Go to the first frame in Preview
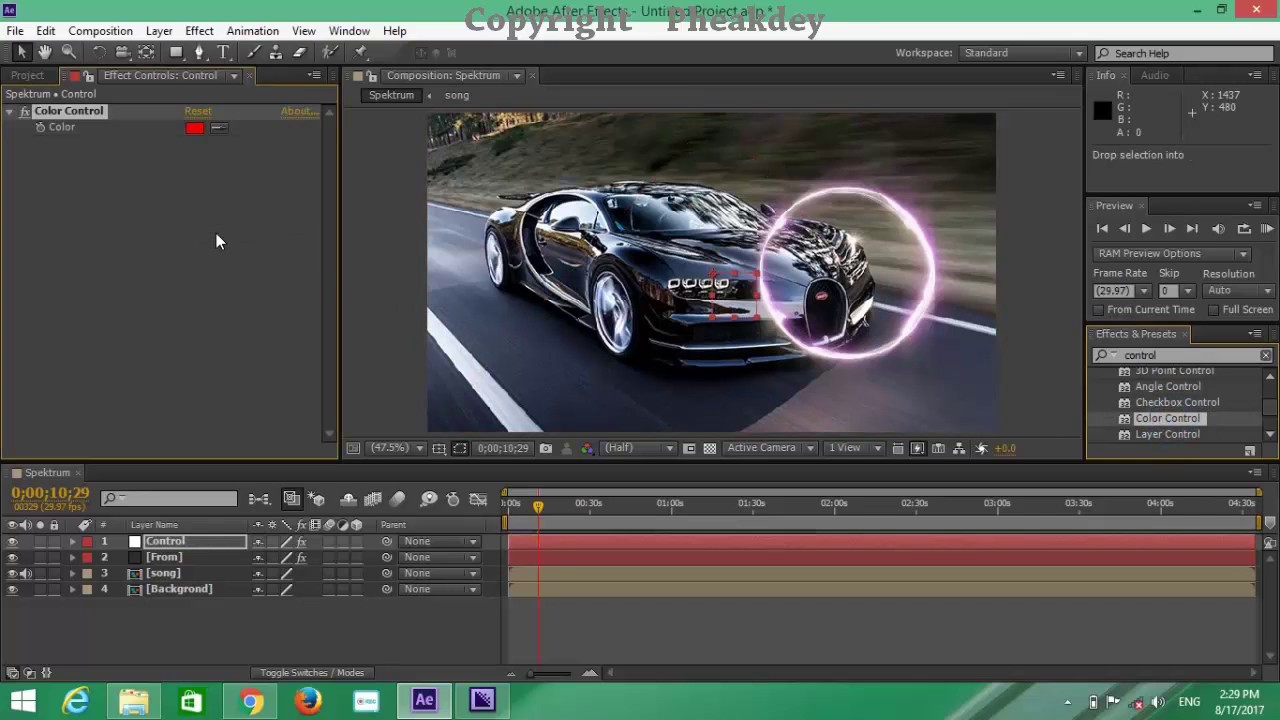The image size is (1280, 720). [x=1102, y=229]
